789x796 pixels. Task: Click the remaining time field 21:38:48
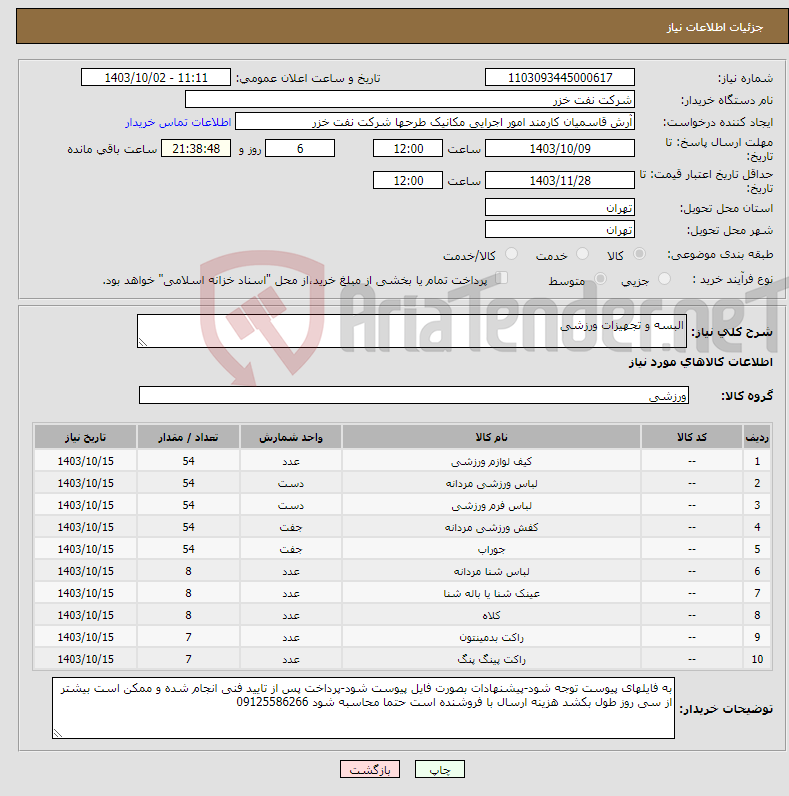click(x=195, y=149)
